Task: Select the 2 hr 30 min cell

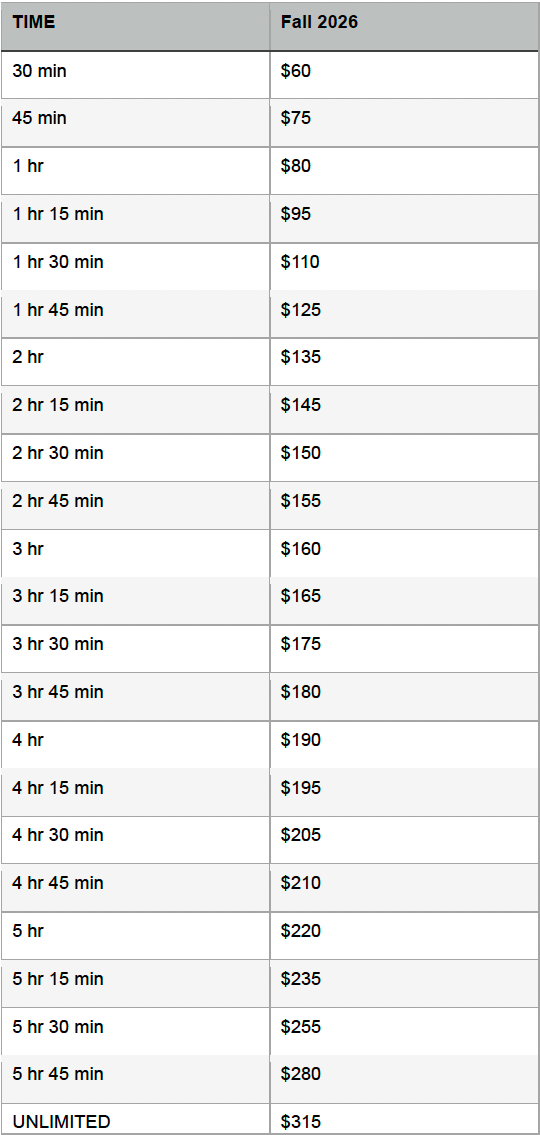Action: tap(135, 457)
